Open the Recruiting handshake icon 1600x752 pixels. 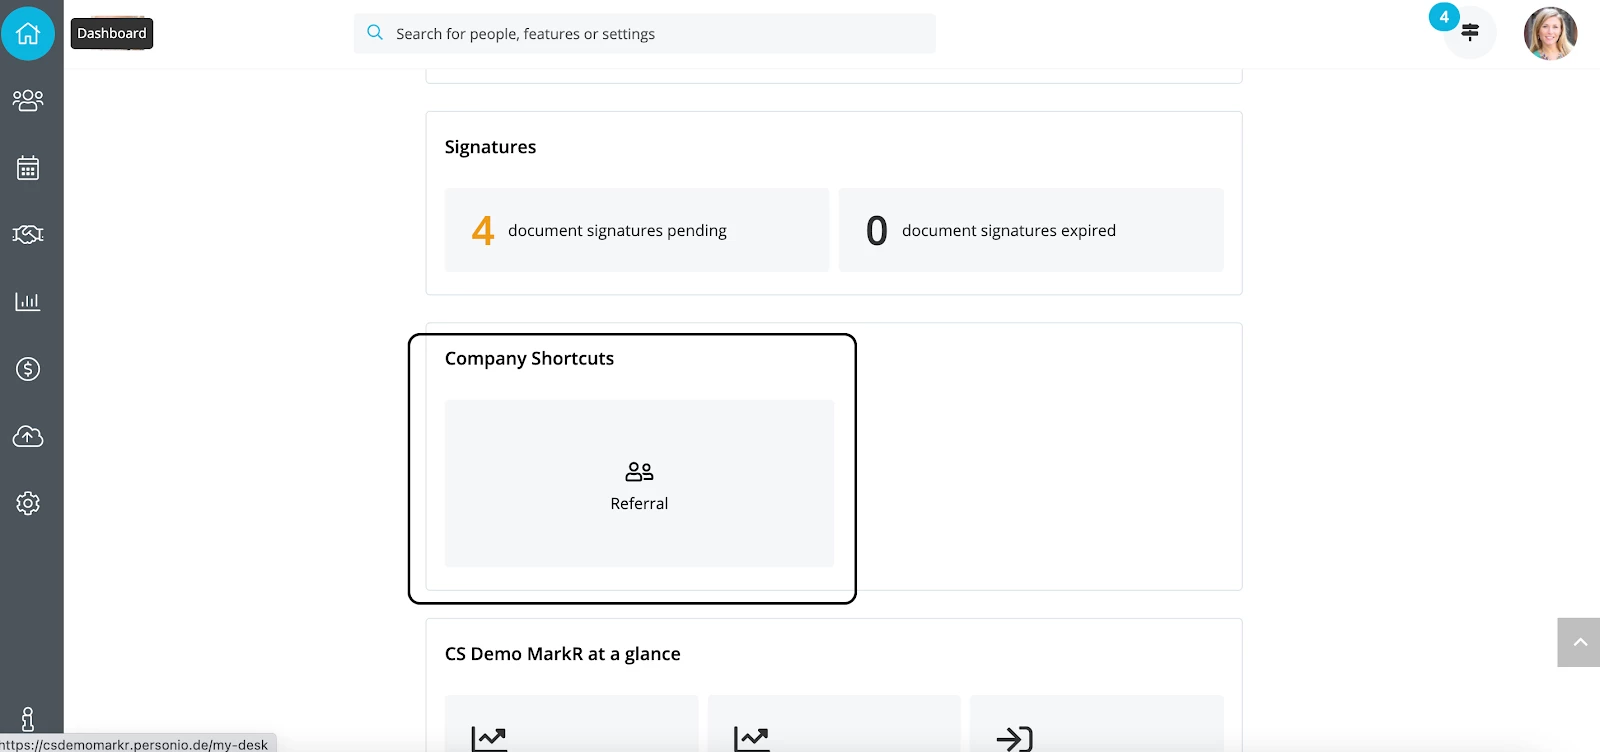click(28, 234)
